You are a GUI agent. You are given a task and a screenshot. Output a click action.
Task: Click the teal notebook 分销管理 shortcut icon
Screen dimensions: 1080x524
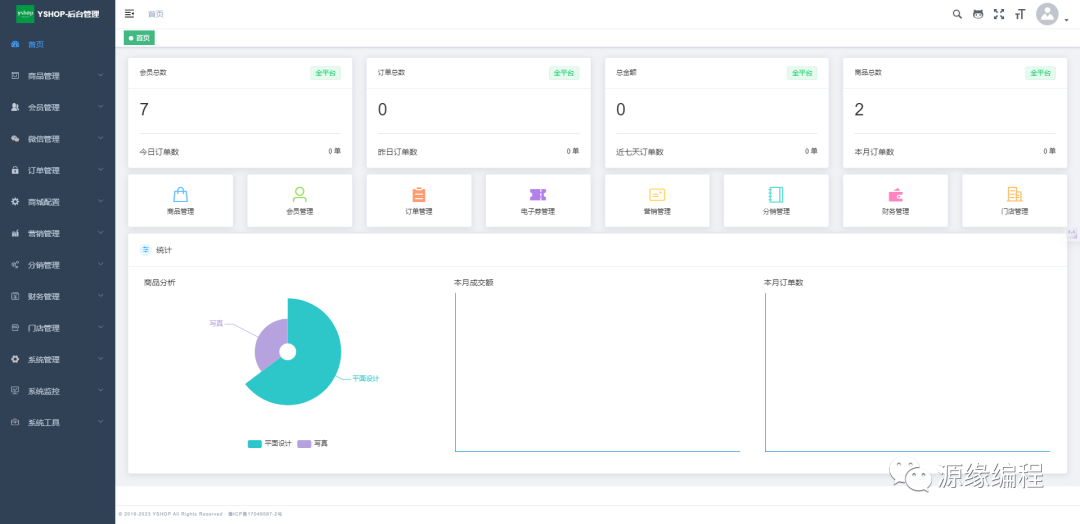[x=776, y=194]
